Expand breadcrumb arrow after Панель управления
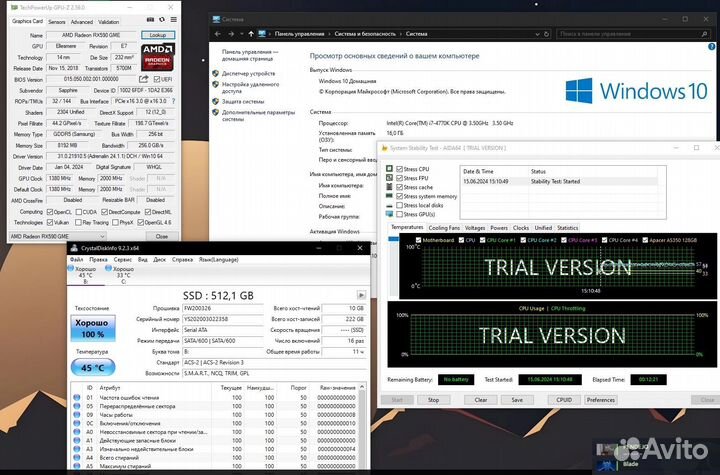 point(329,34)
